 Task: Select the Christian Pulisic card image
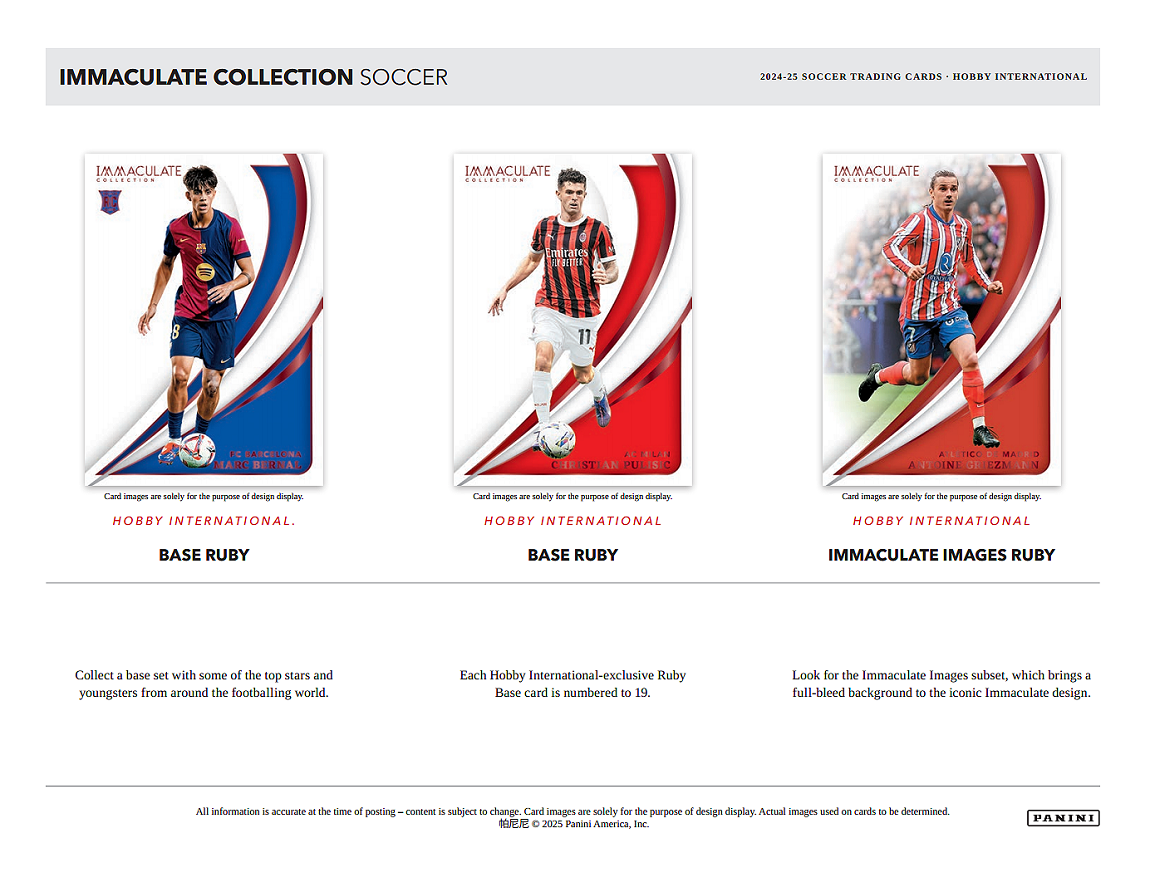(573, 319)
